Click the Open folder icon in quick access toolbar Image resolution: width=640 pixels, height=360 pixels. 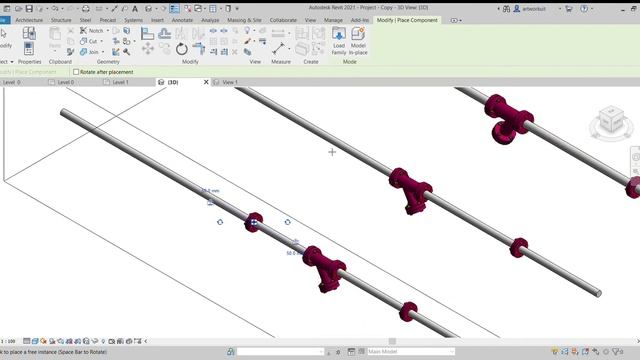click(18, 8)
